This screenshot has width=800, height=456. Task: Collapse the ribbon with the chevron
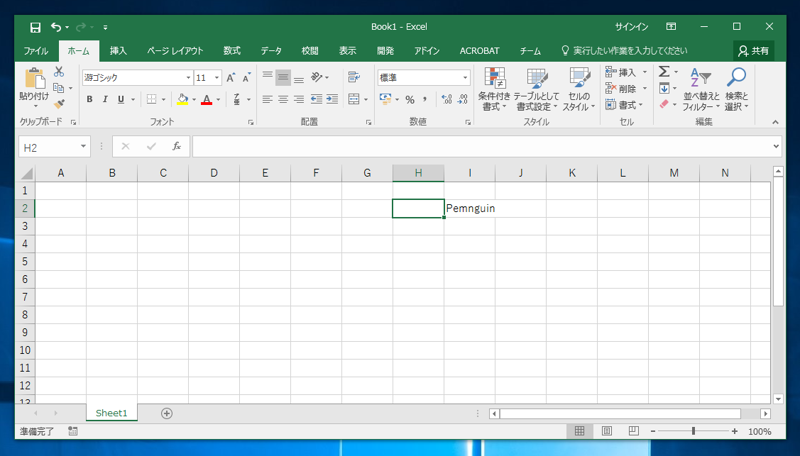[775, 122]
